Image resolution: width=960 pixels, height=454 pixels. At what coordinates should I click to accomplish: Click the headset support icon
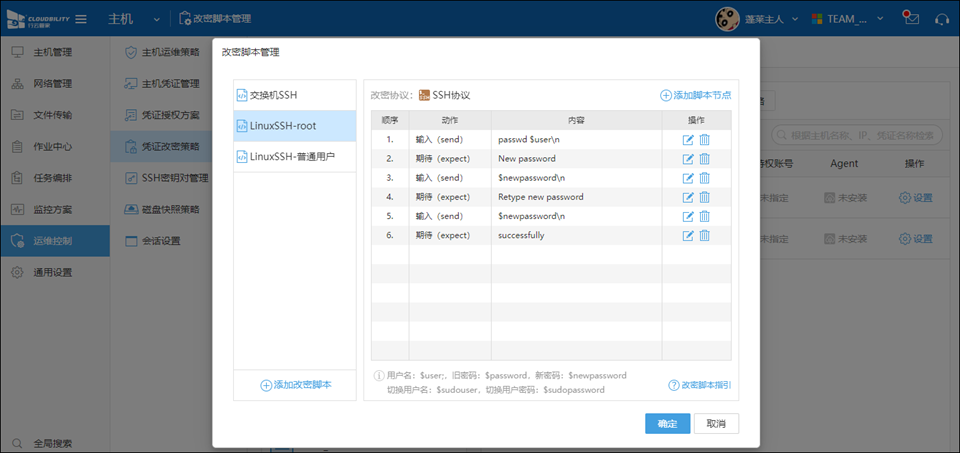[x=941, y=19]
